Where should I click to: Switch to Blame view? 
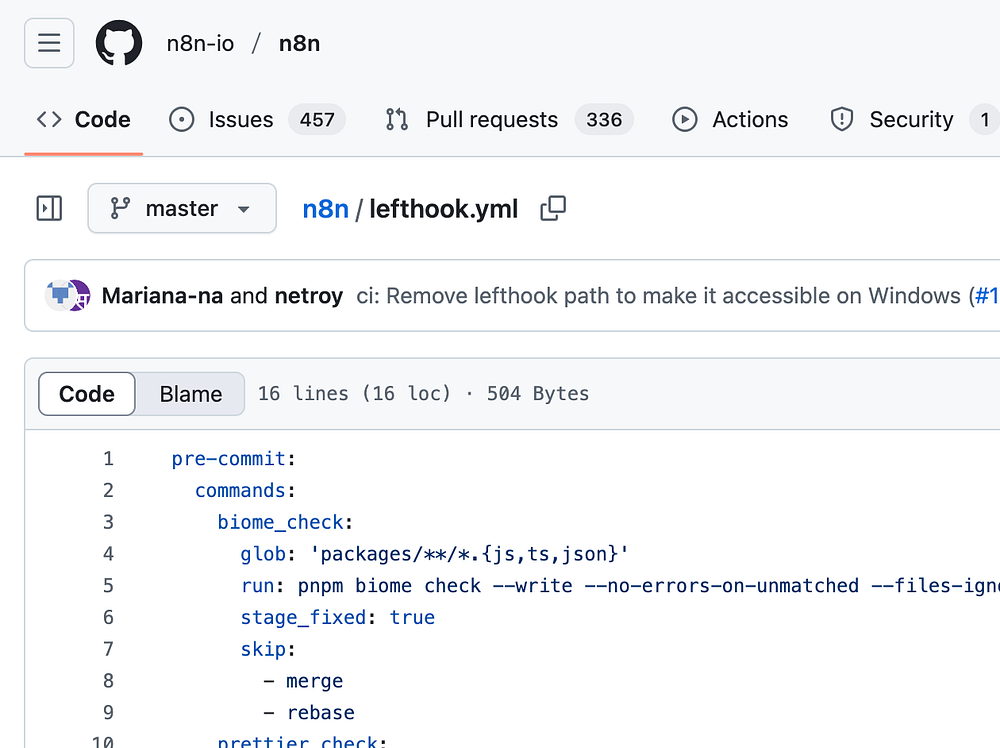tap(191, 394)
